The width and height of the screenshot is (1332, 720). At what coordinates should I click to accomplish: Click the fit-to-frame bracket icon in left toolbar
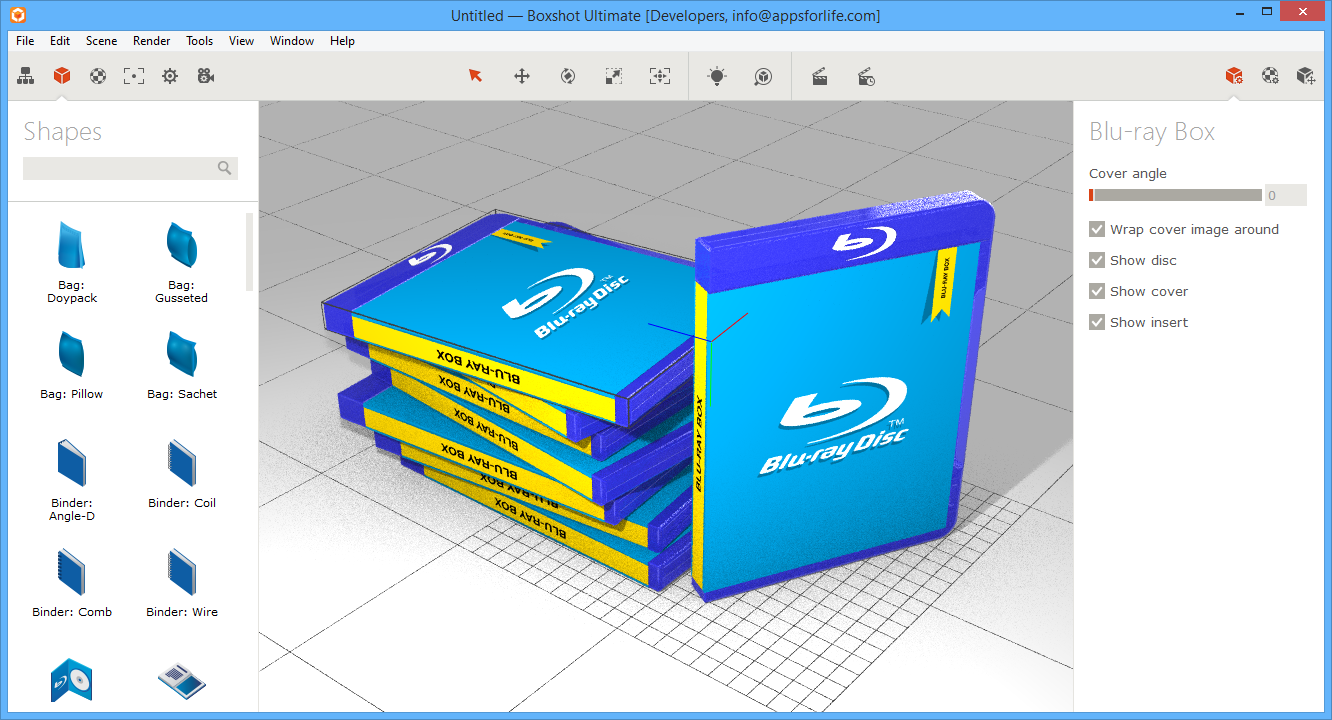pyautogui.click(x=134, y=76)
